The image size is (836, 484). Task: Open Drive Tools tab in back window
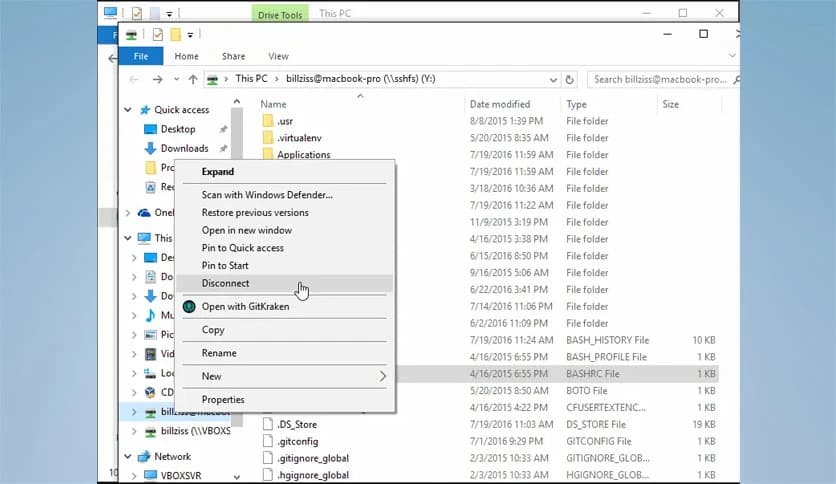click(x=280, y=14)
